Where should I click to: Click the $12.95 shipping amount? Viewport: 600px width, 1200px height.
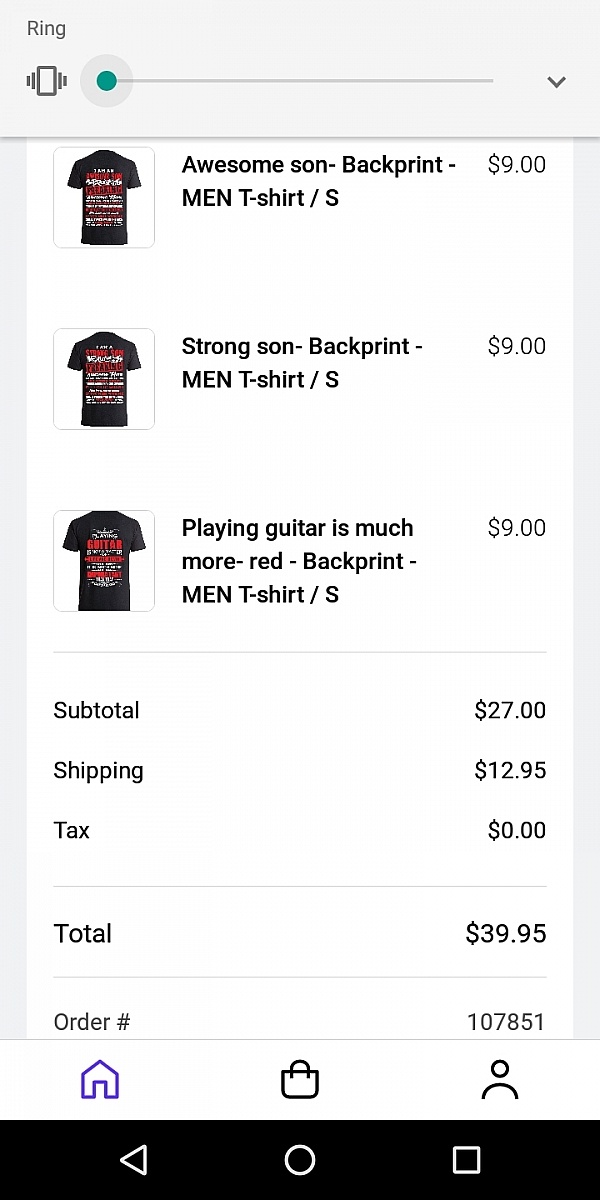[510, 771]
